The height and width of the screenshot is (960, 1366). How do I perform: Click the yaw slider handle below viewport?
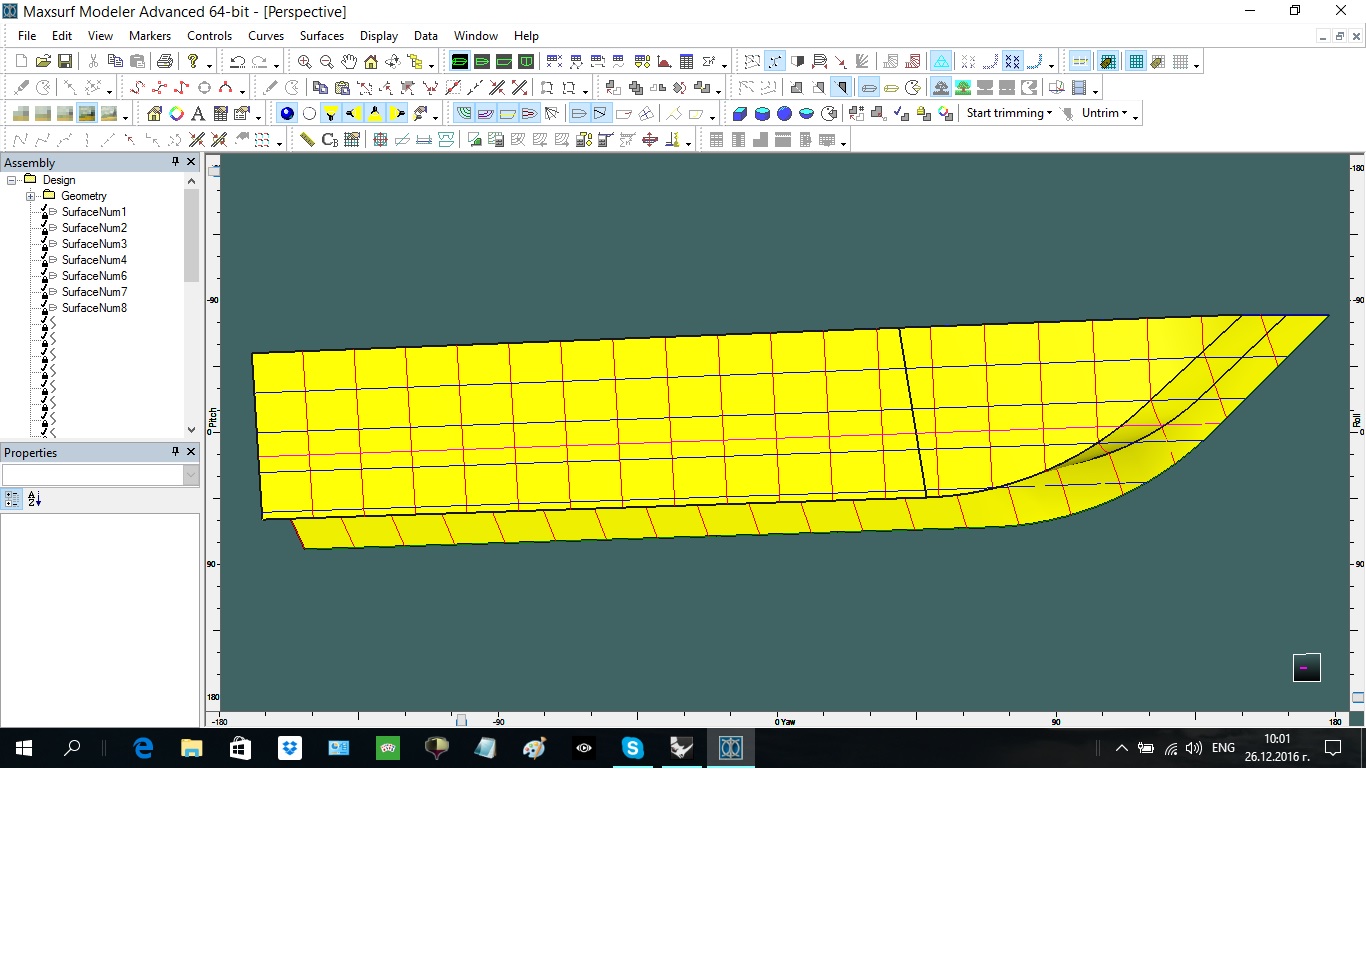[461, 720]
